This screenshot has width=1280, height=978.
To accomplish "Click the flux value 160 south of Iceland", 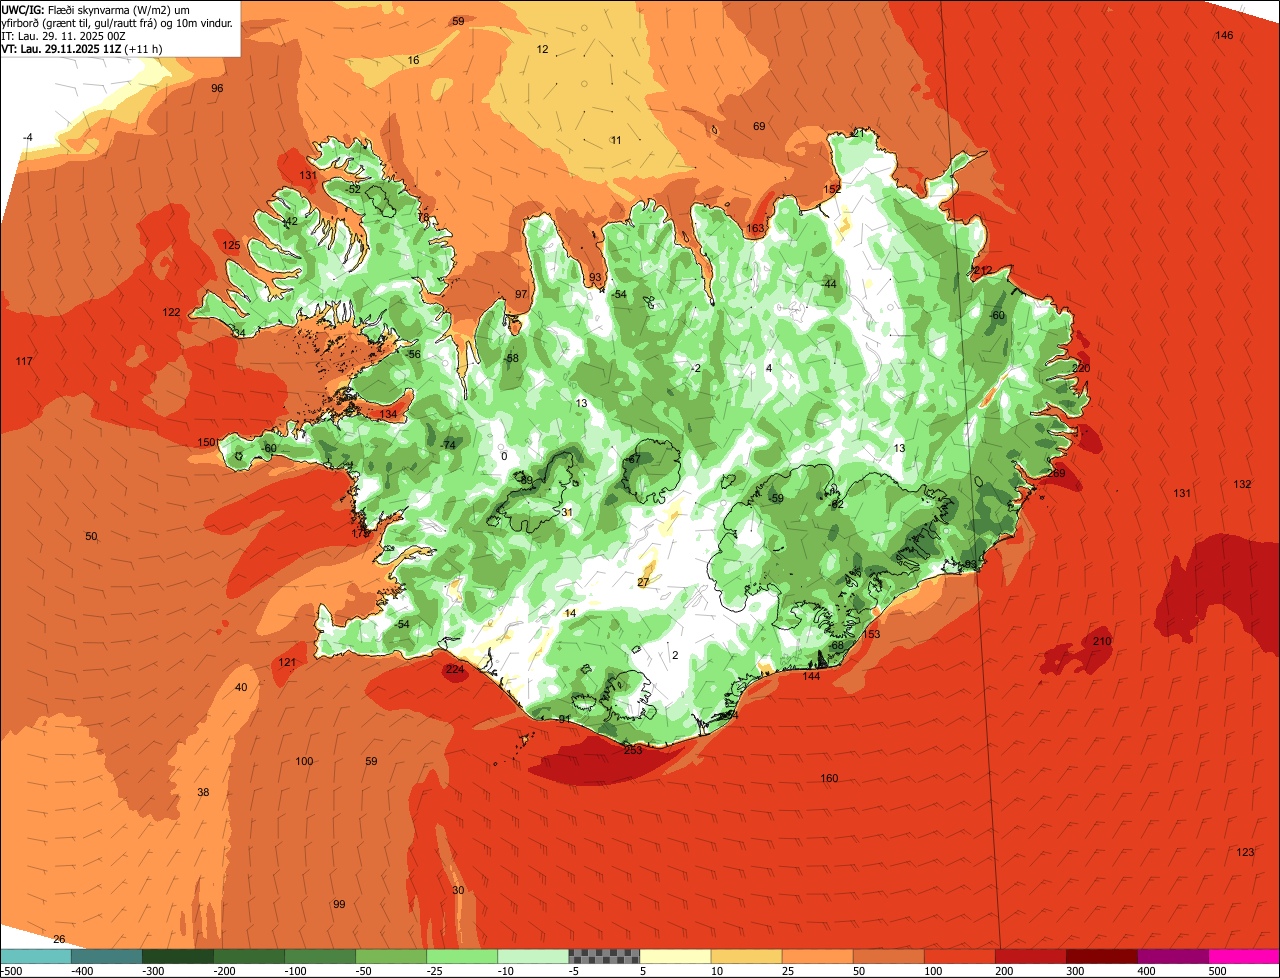I will 829,779.
